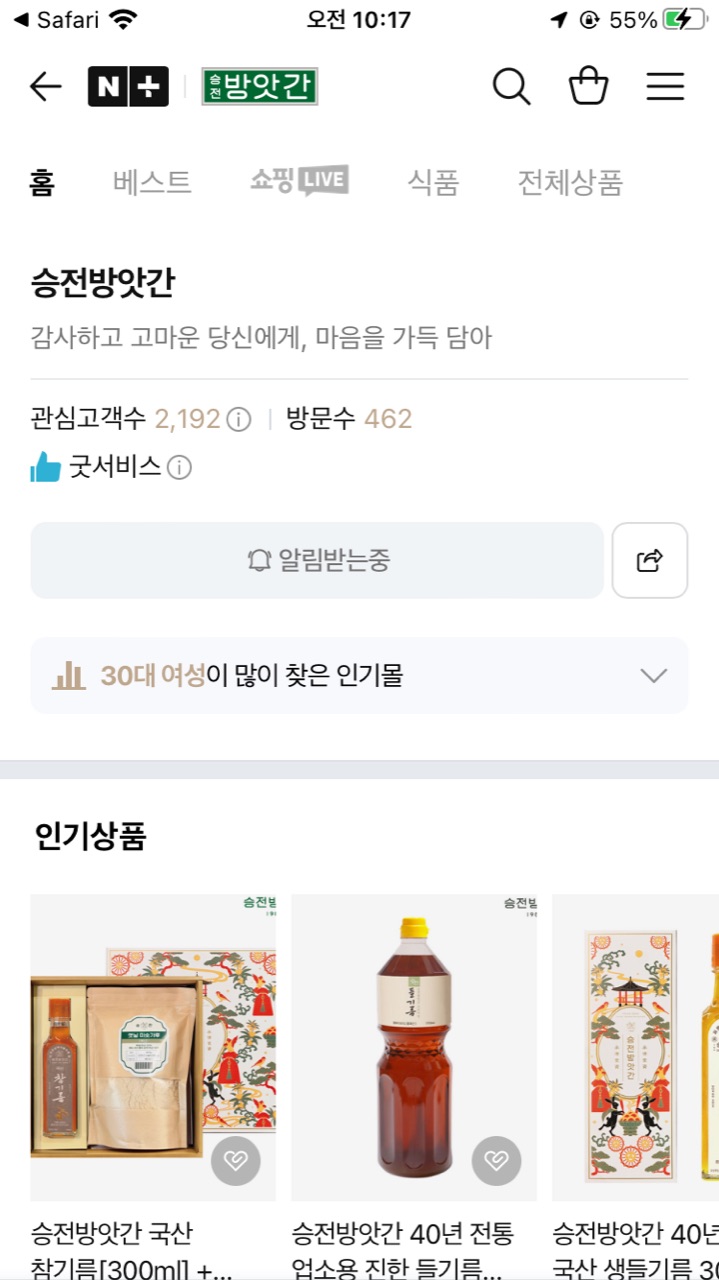Switch to the 쇼핑 LIVE tab
Viewport: 719px width, 1280px height.
(299, 181)
